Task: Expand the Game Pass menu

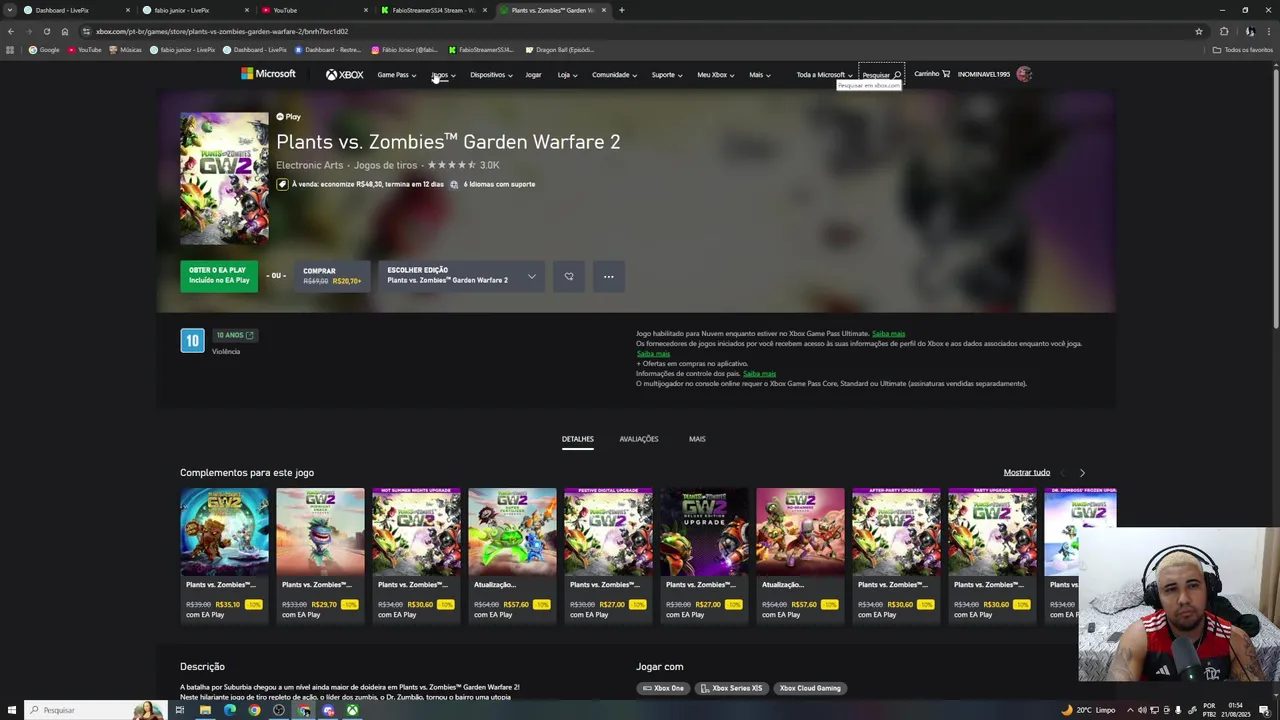Action: coord(397,75)
